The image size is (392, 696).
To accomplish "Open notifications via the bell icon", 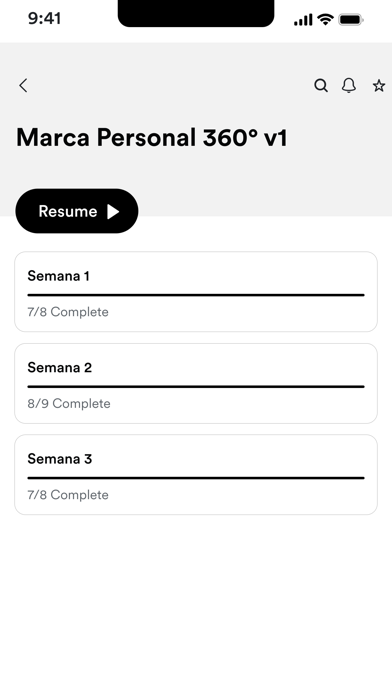I will pos(349,85).
